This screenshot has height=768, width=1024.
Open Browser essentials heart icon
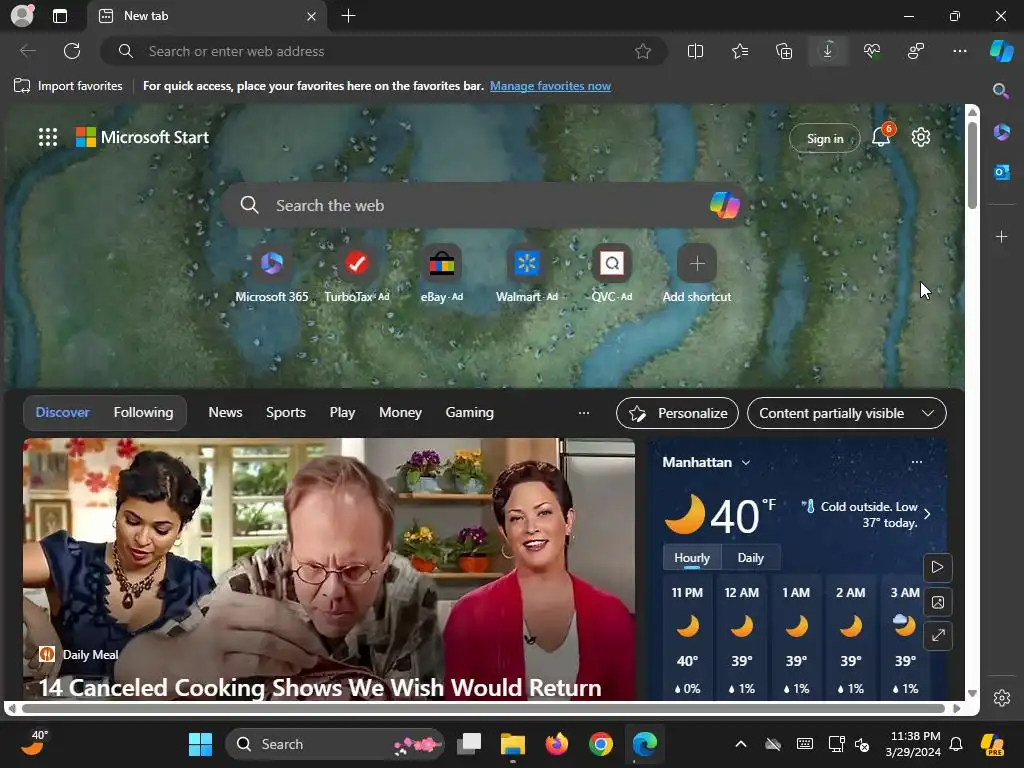[x=872, y=51]
